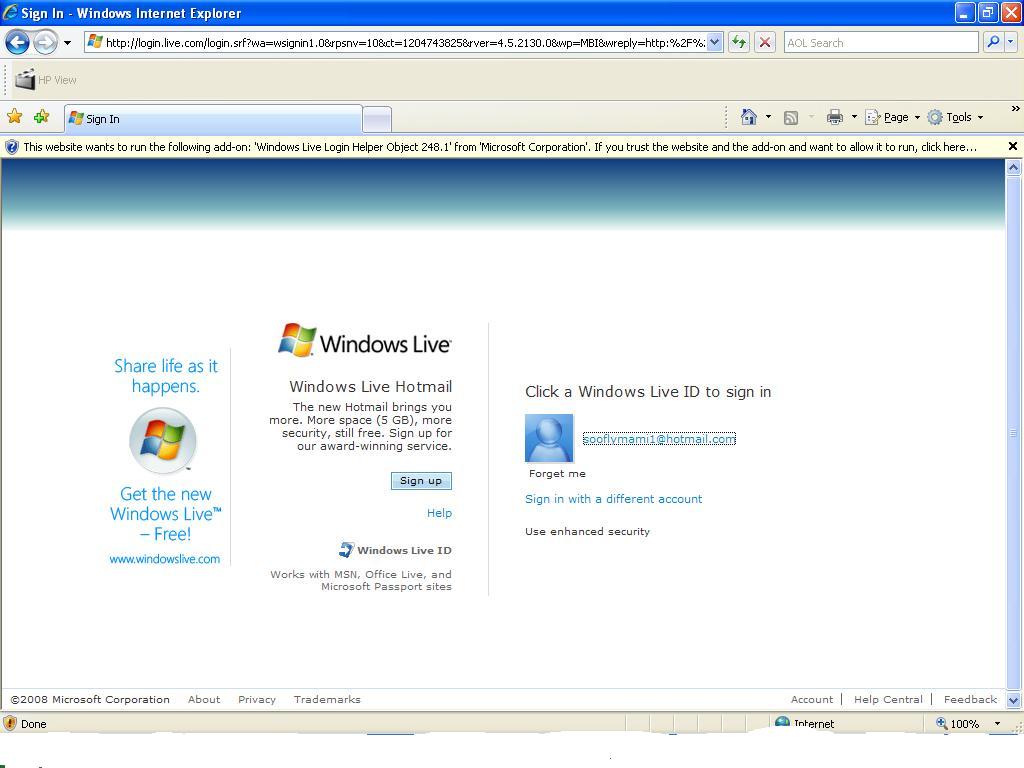Screen dimensions: 1024x768
Task: Click the Windows Live orb logo
Action: [163, 440]
